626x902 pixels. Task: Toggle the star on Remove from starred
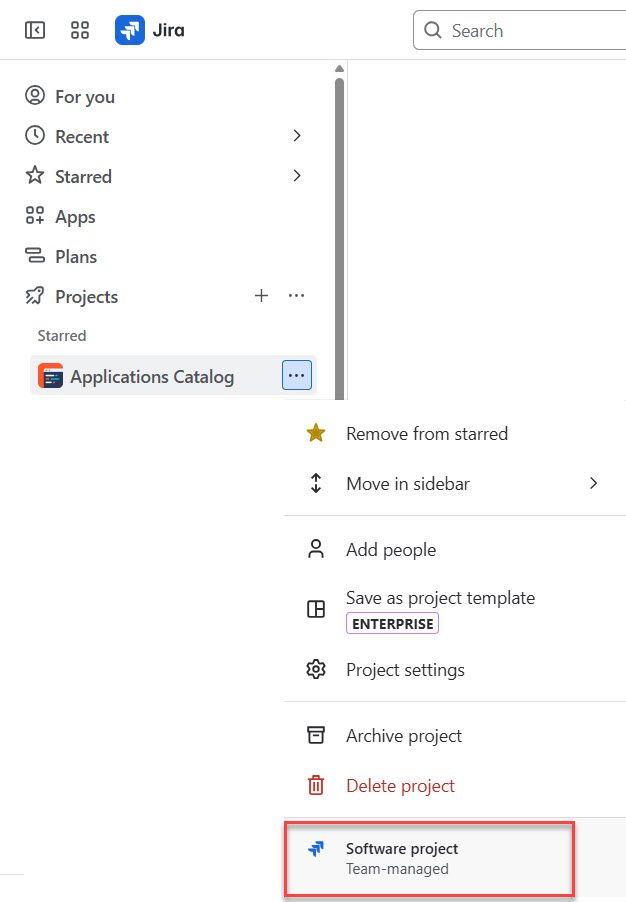click(316, 433)
